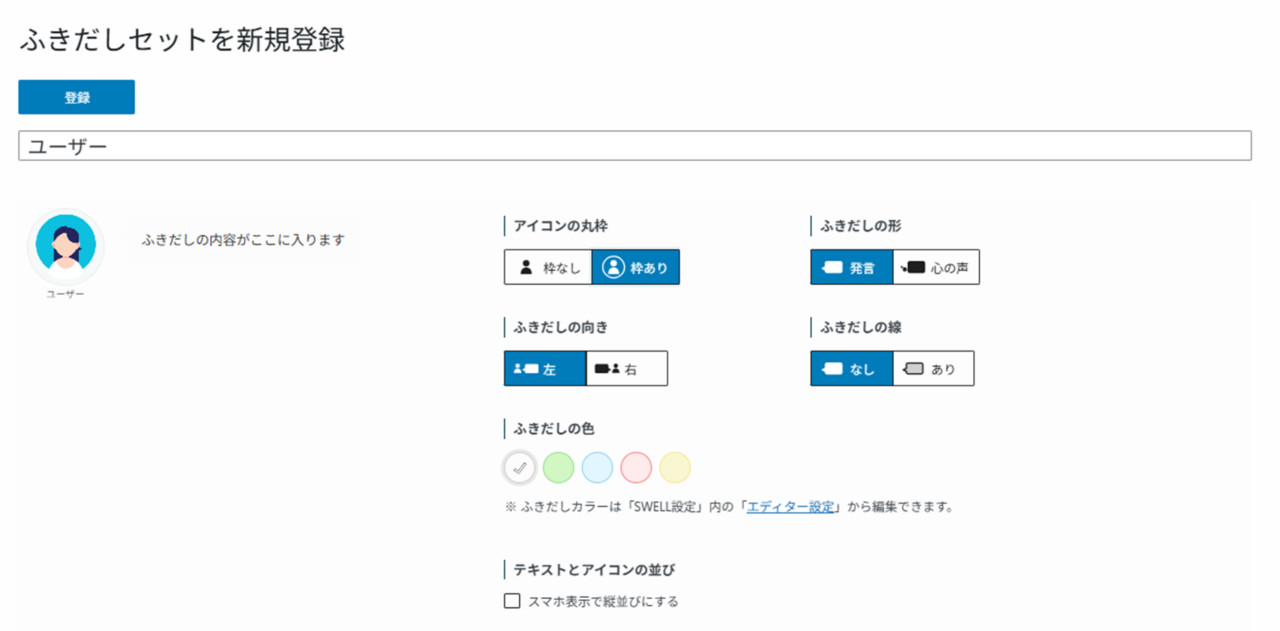Choose 発言 speech balloon shape
The image size is (1280, 631).
(851, 267)
